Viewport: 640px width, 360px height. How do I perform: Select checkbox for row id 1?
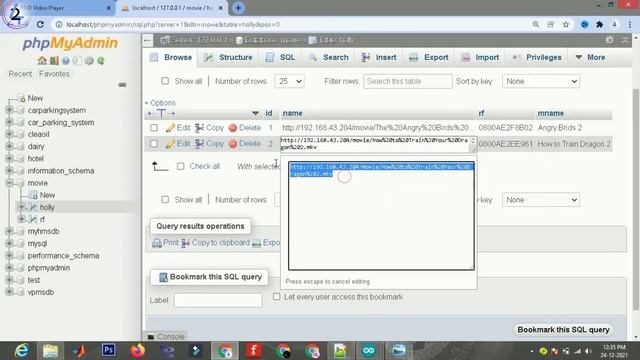point(154,128)
